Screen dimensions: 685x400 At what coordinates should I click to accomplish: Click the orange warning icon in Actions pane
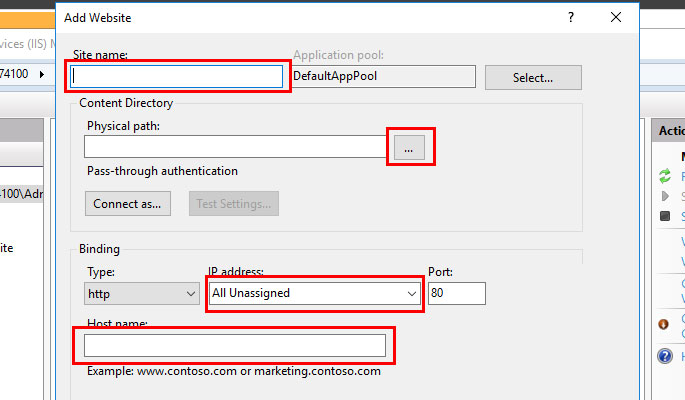pos(665,323)
